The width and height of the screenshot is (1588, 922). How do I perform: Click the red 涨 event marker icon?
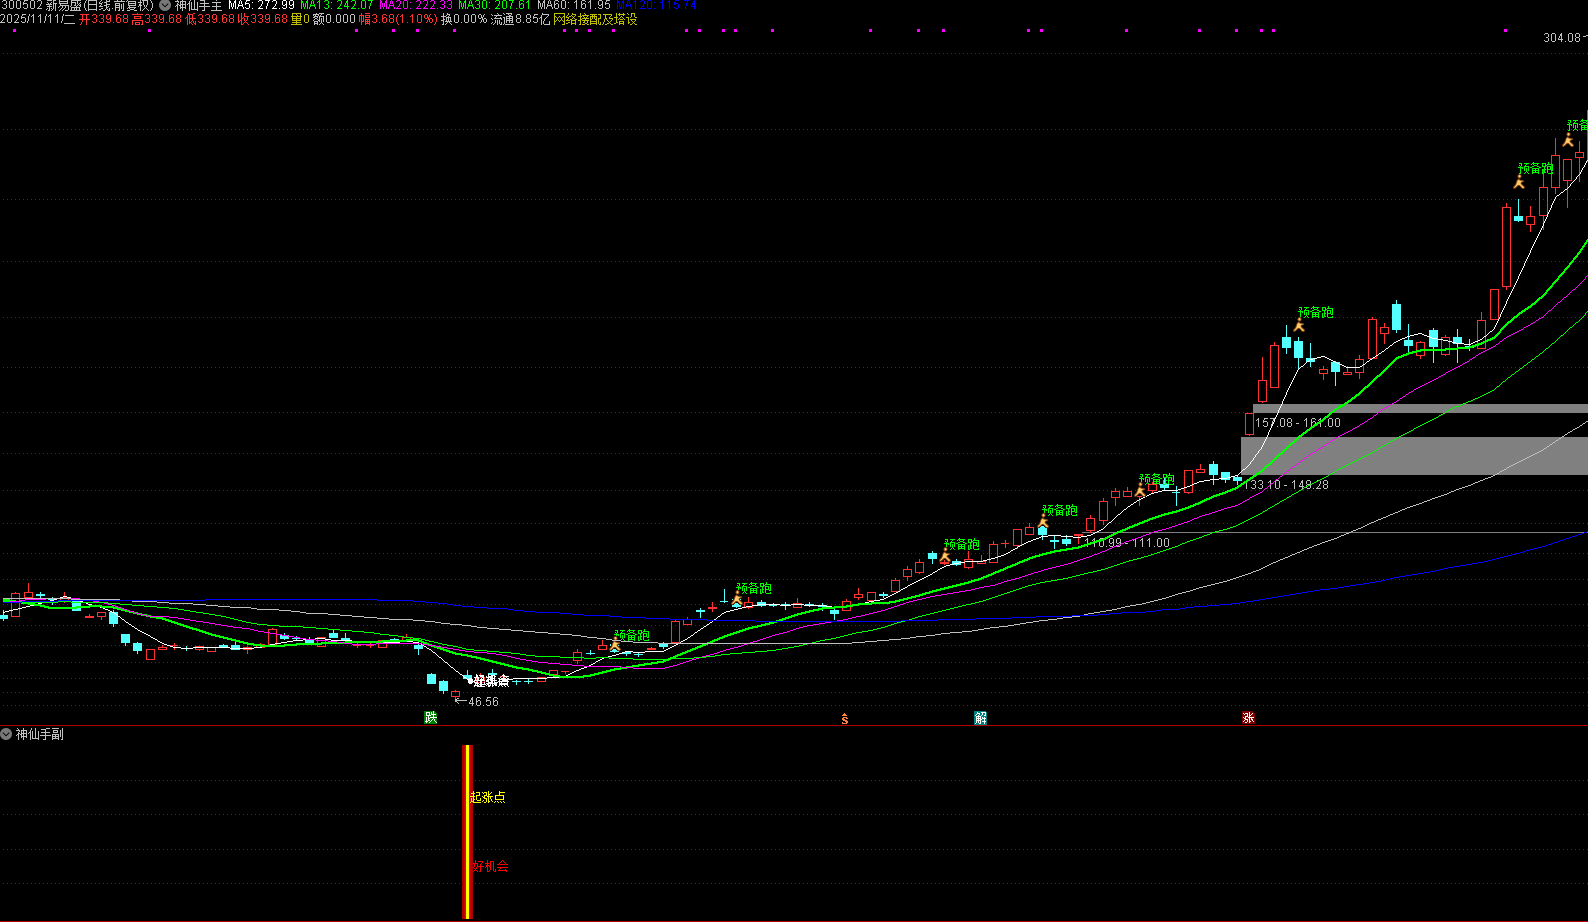(x=1248, y=718)
